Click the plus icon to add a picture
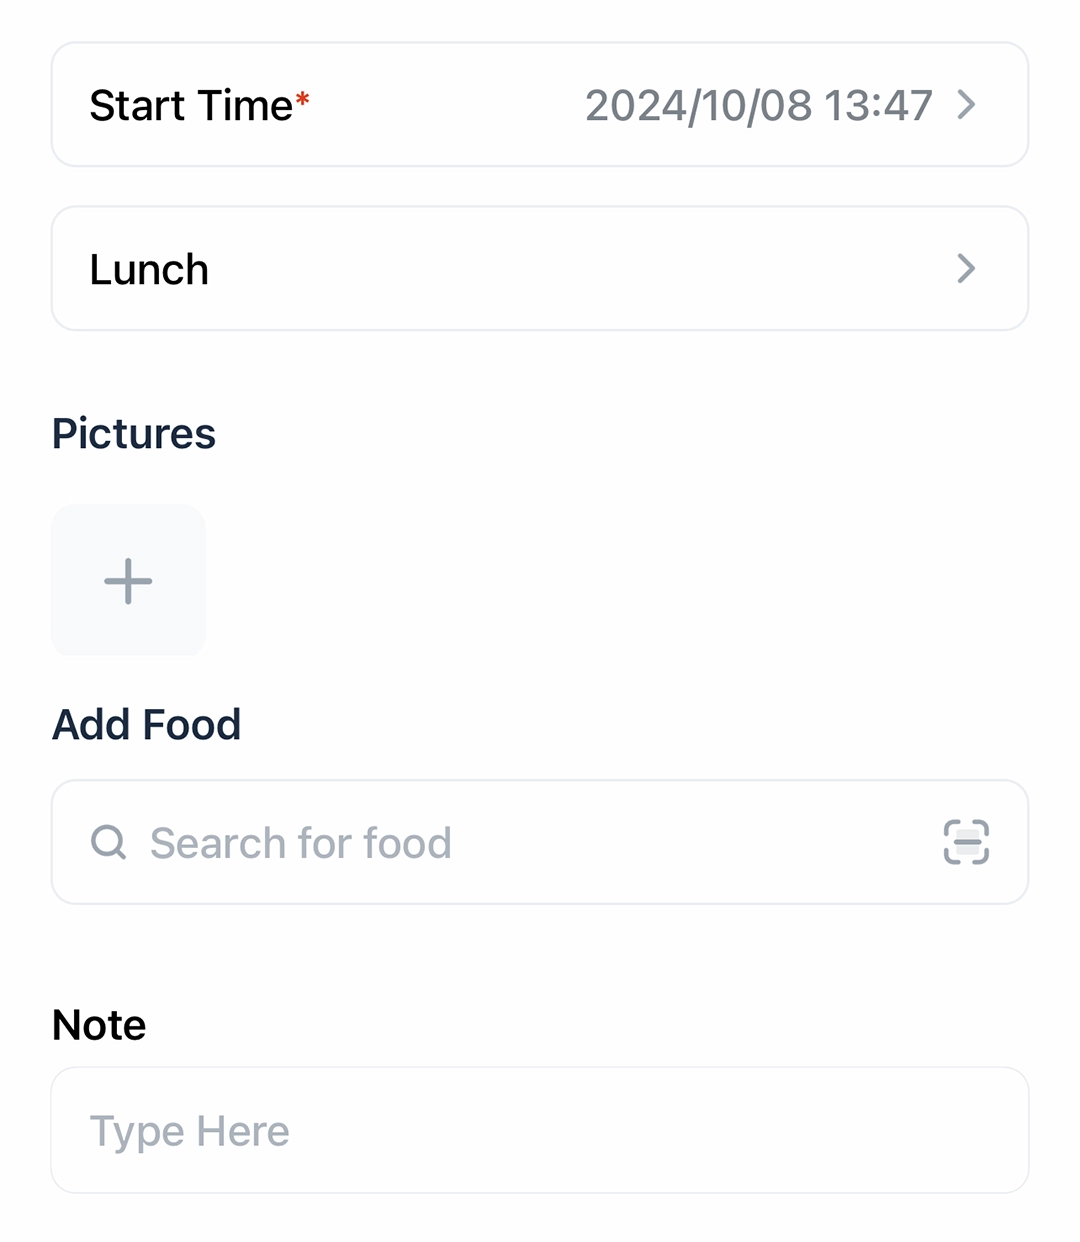The width and height of the screenshot is (1080, 1242). pos(128,581)
